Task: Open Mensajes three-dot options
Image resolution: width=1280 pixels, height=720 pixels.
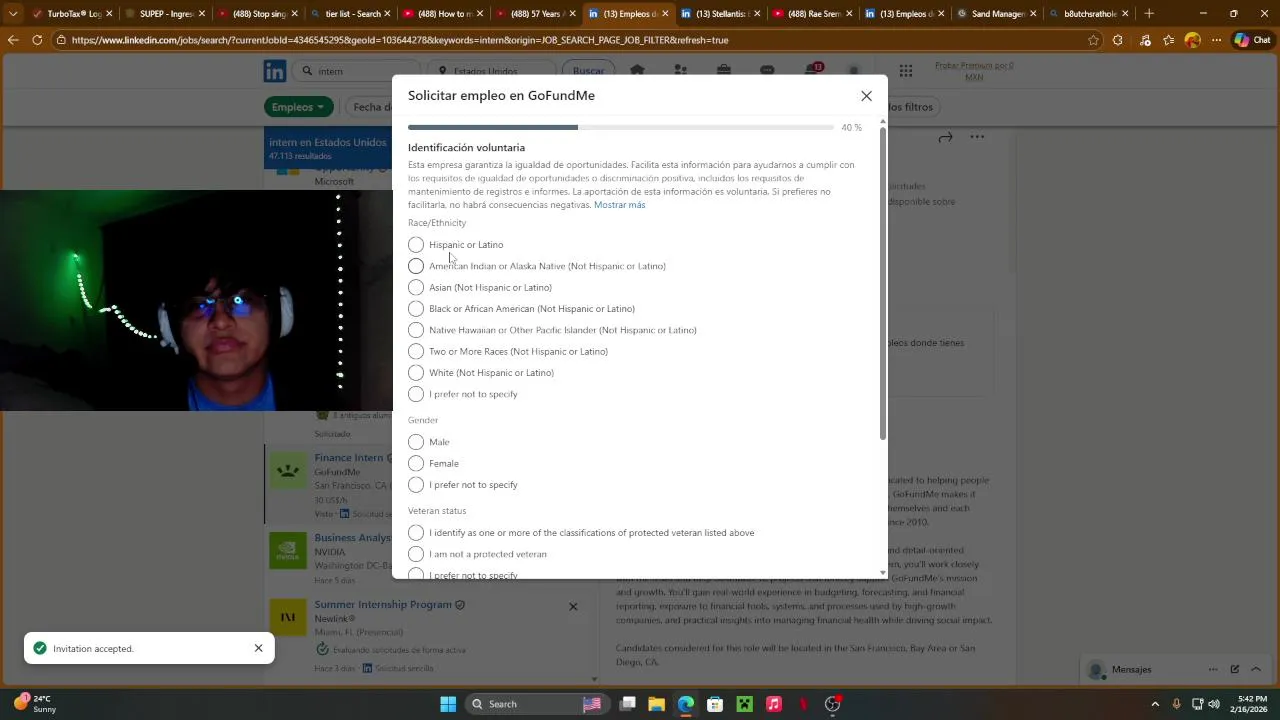Action: point(1213,669)
